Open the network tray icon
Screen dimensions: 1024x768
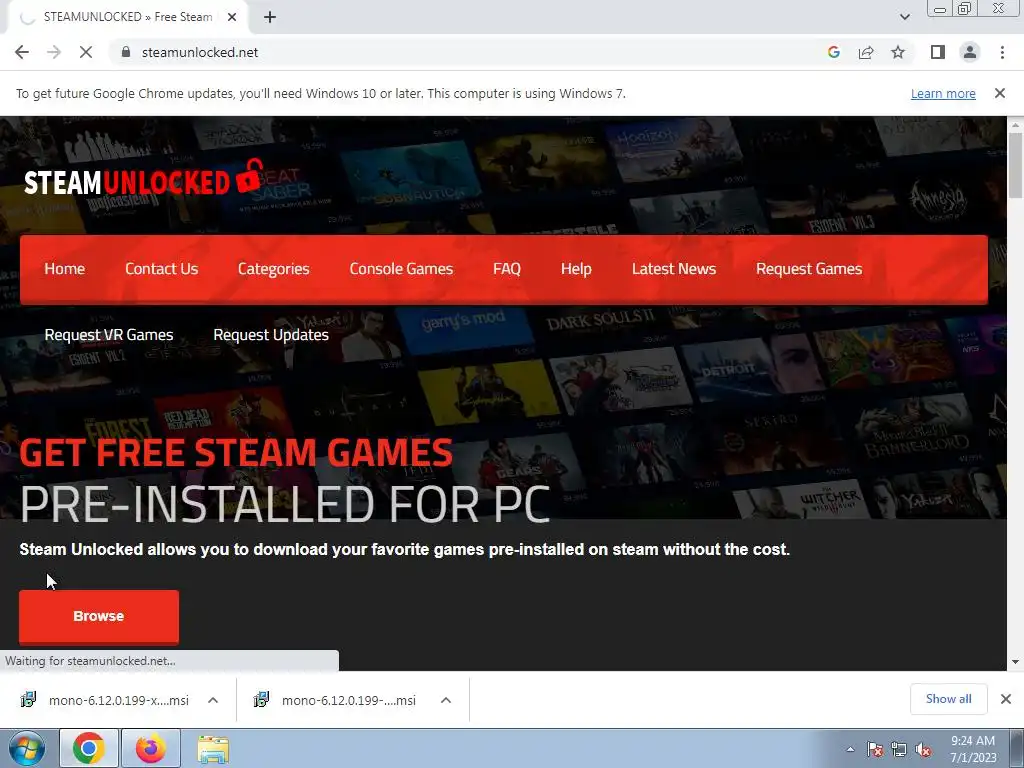899,749
